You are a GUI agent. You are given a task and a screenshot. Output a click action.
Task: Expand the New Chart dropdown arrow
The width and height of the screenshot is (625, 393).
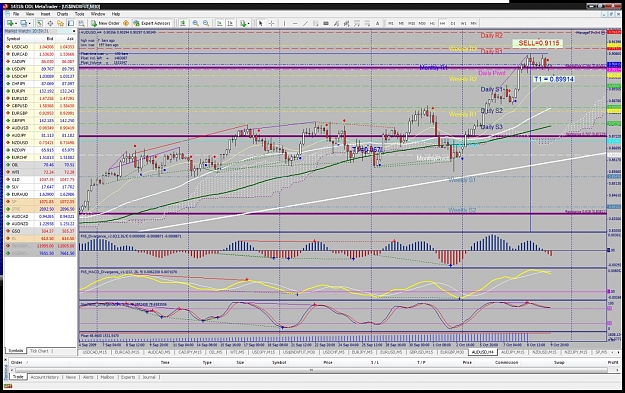(x=16, y=23)
